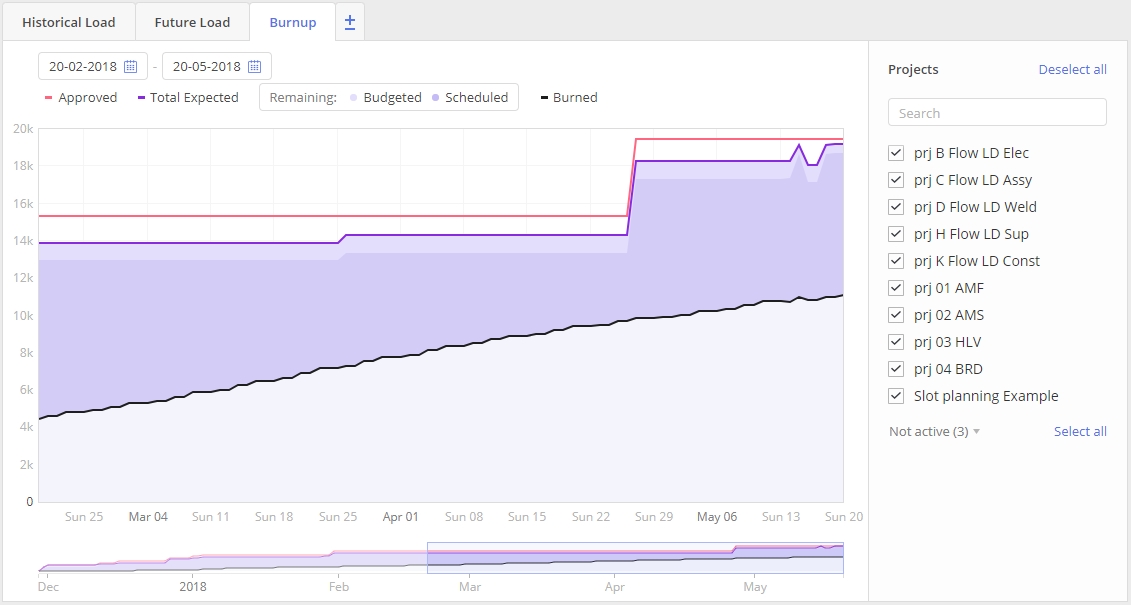Open calendar for start date 20-02-2018
Screen dimensions: 1131x605
point(131,66)
